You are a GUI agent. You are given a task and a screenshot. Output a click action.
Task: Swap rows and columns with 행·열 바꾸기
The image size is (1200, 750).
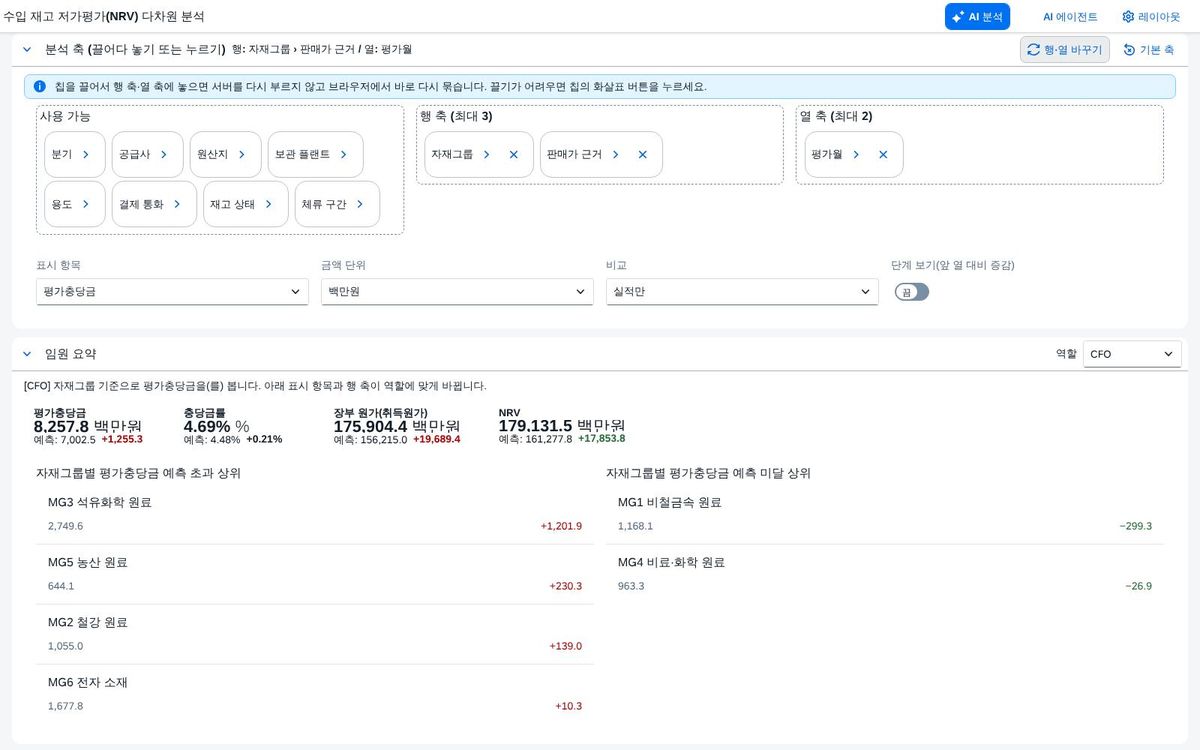pyautogui.click(x=1064, y=49)
